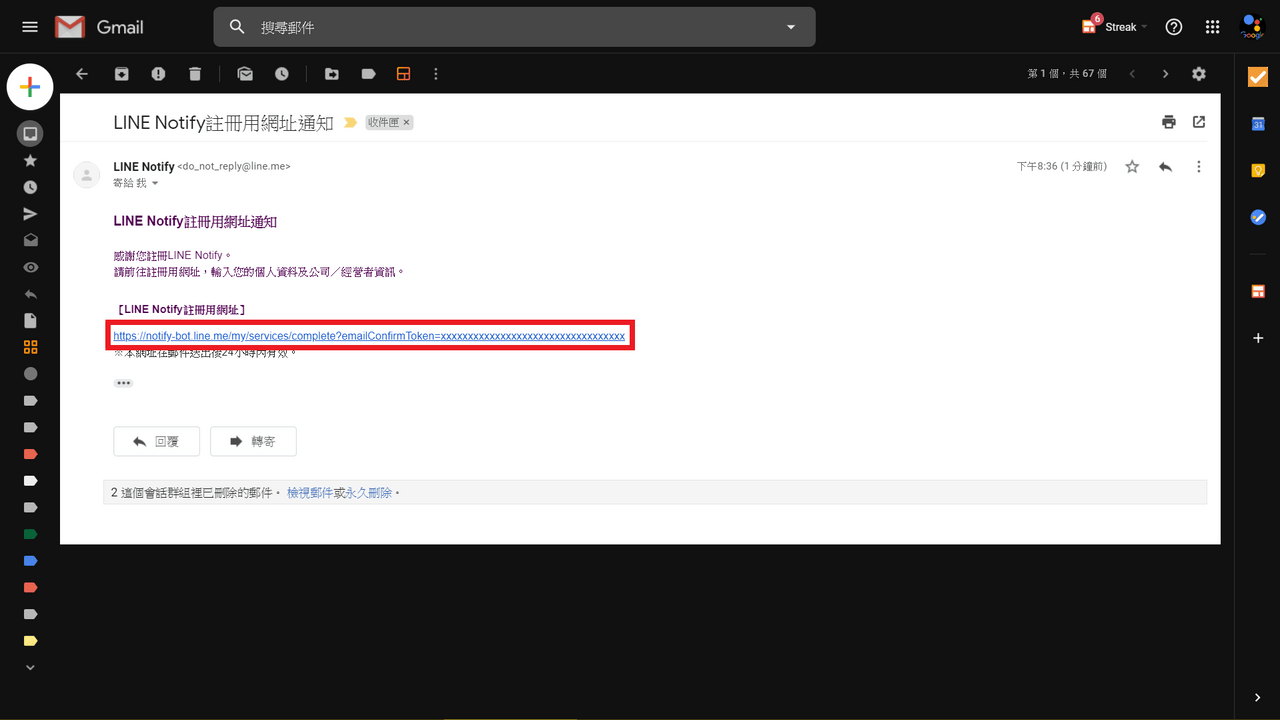Screen dimensions: 1280x720
Task: Expand the 寄給 我 recipient details
Action: (x=155, y=184)
